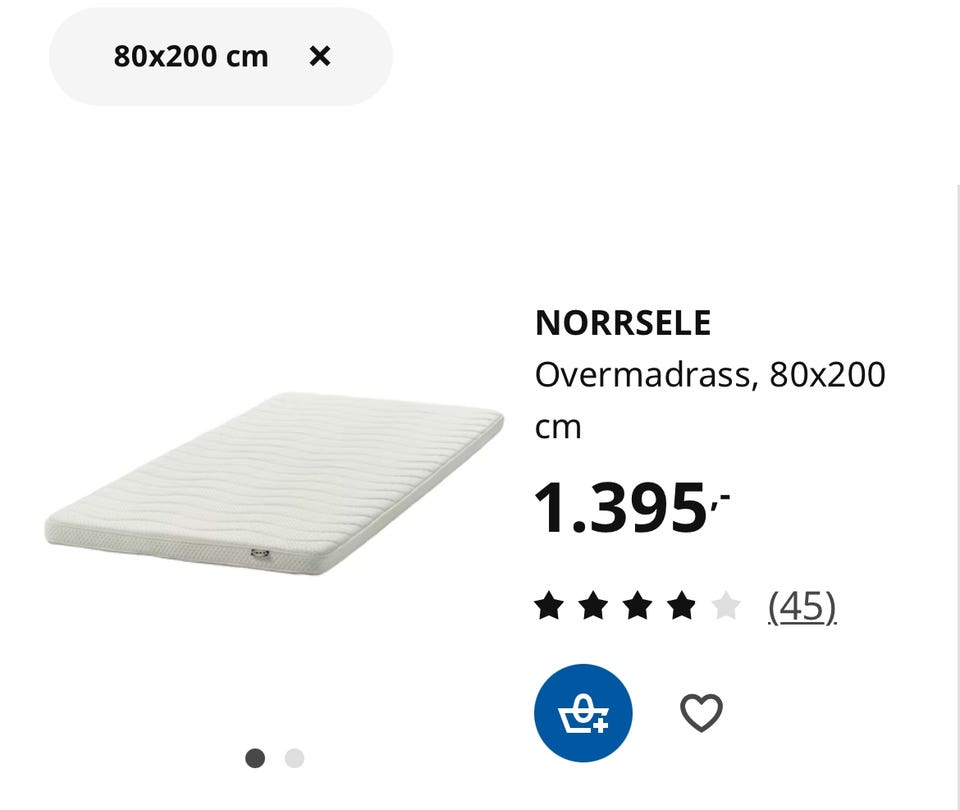The image size is (960, 810).
Task: Click the small IKEA tag on the mattress
Action: (x=260, y=553)
